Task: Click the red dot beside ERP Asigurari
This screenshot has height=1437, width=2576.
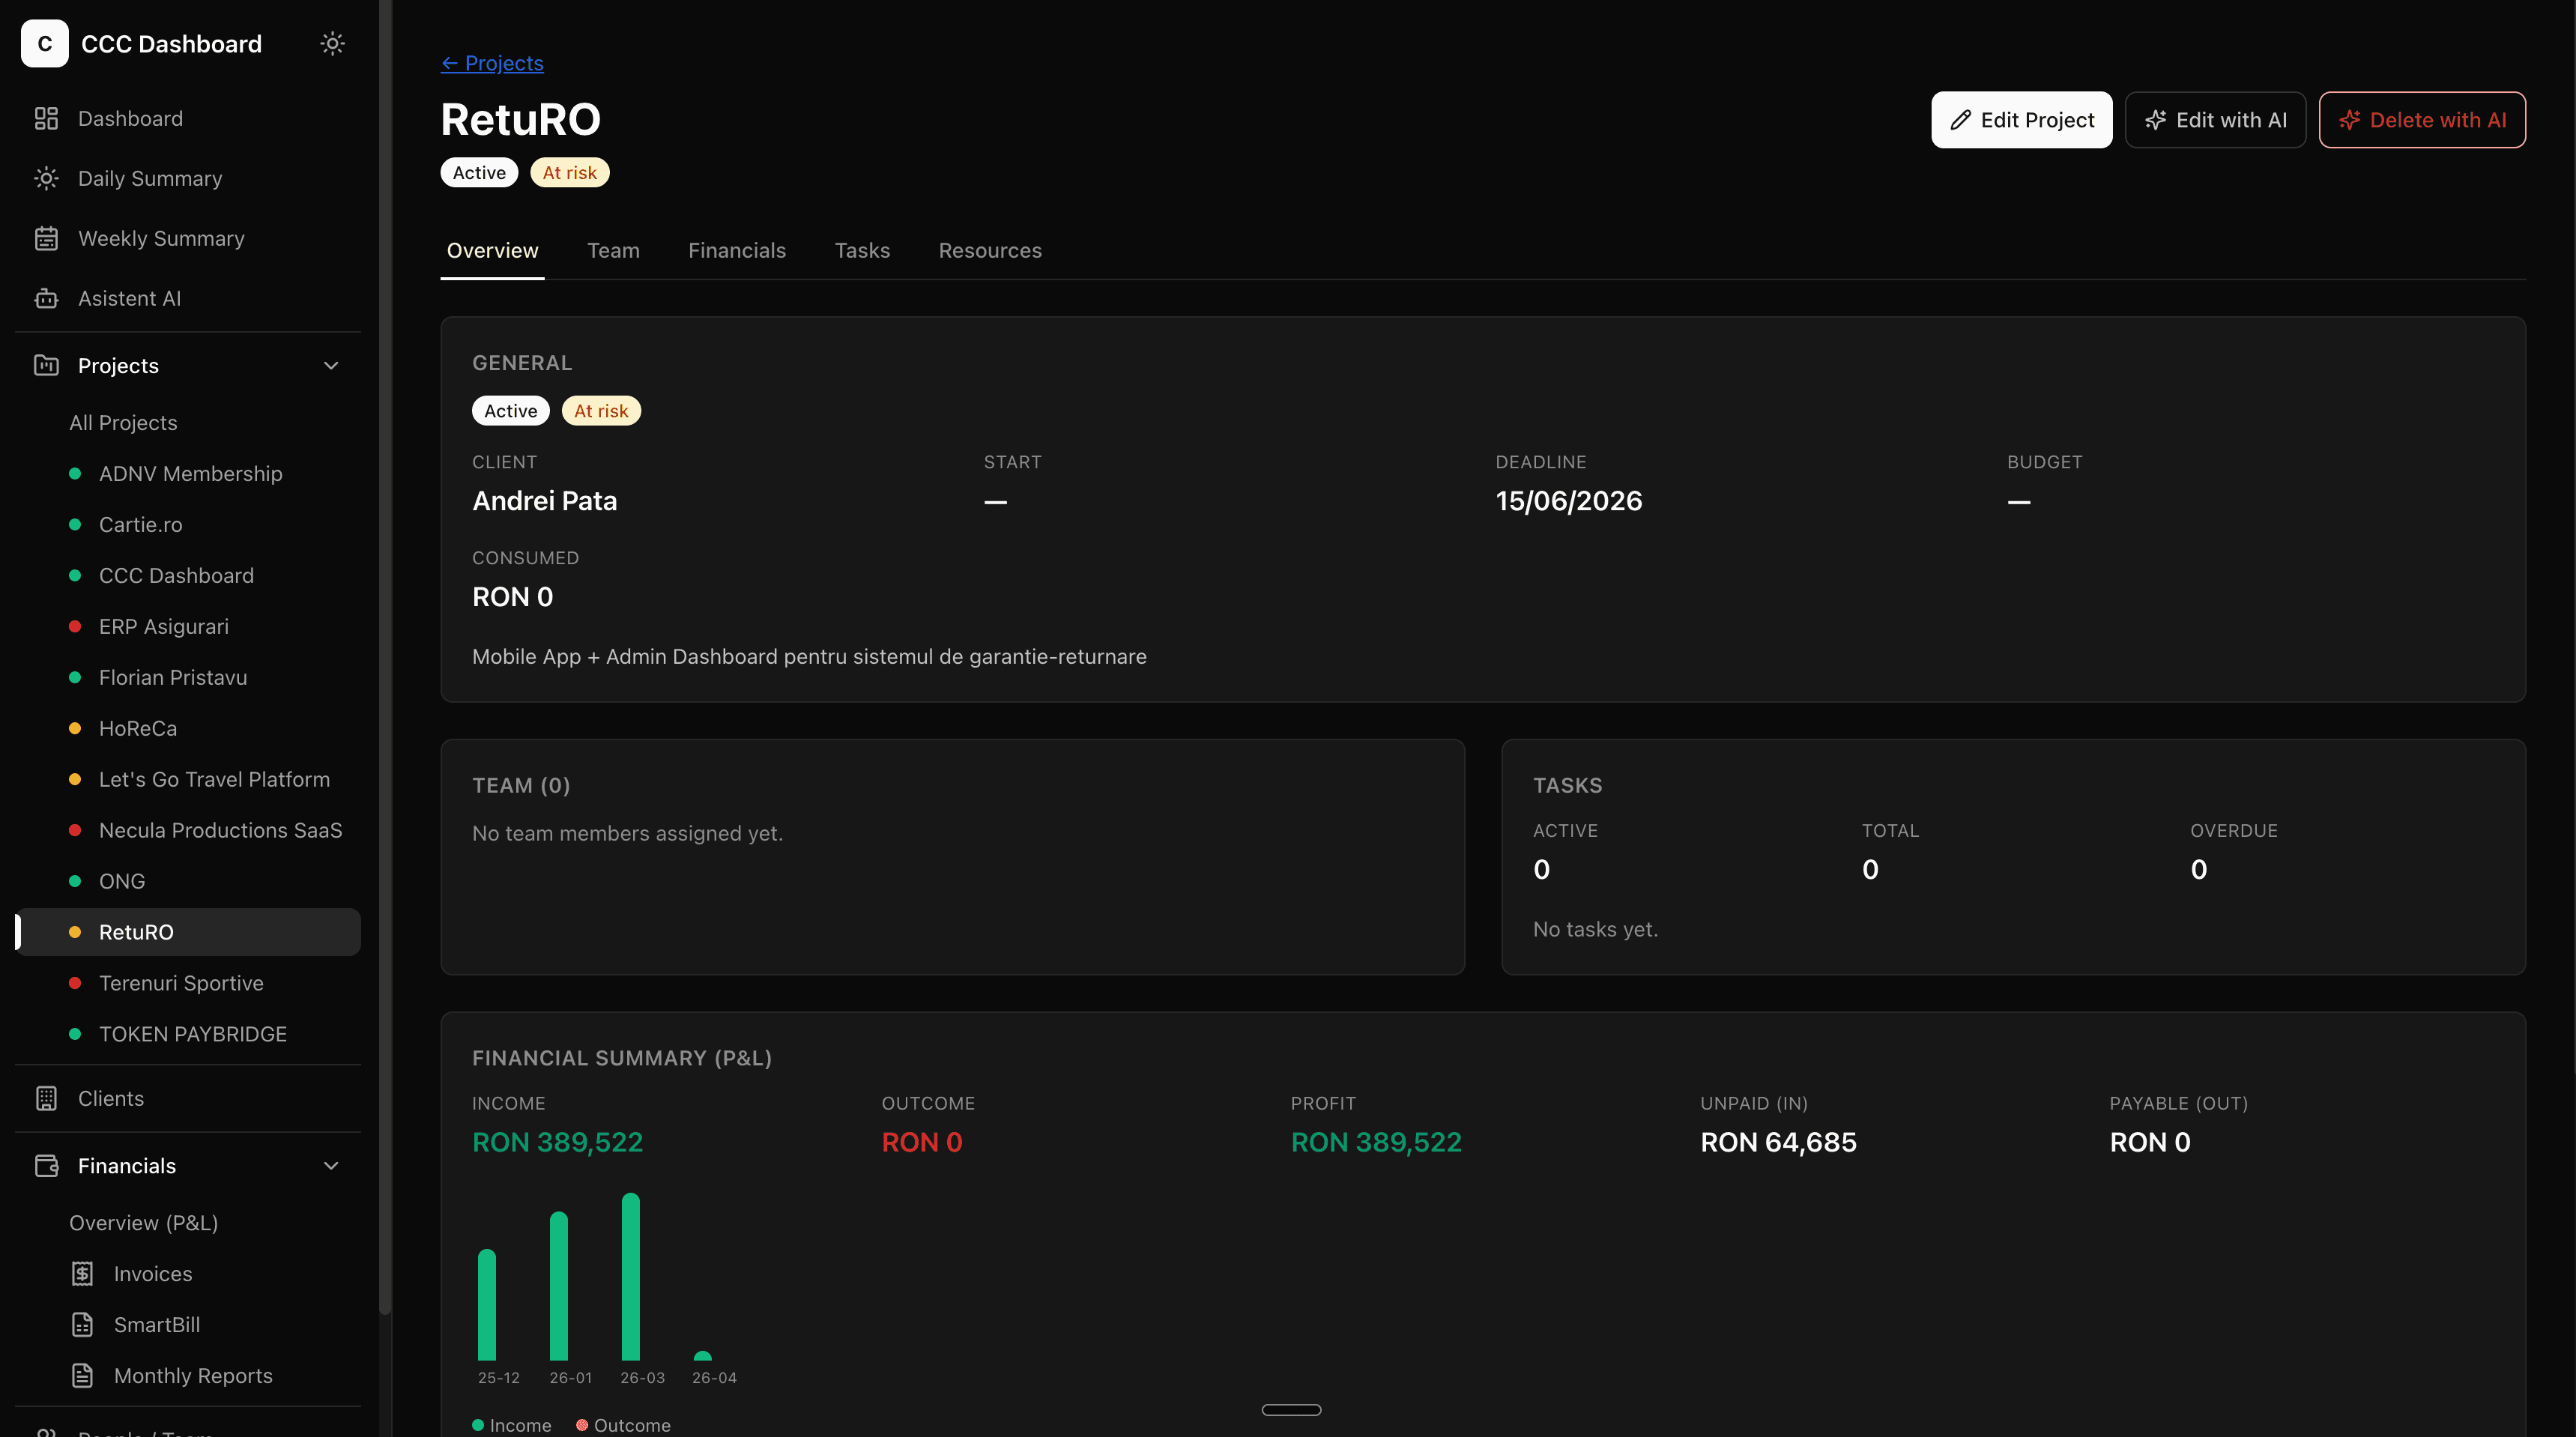Action: 74,626
